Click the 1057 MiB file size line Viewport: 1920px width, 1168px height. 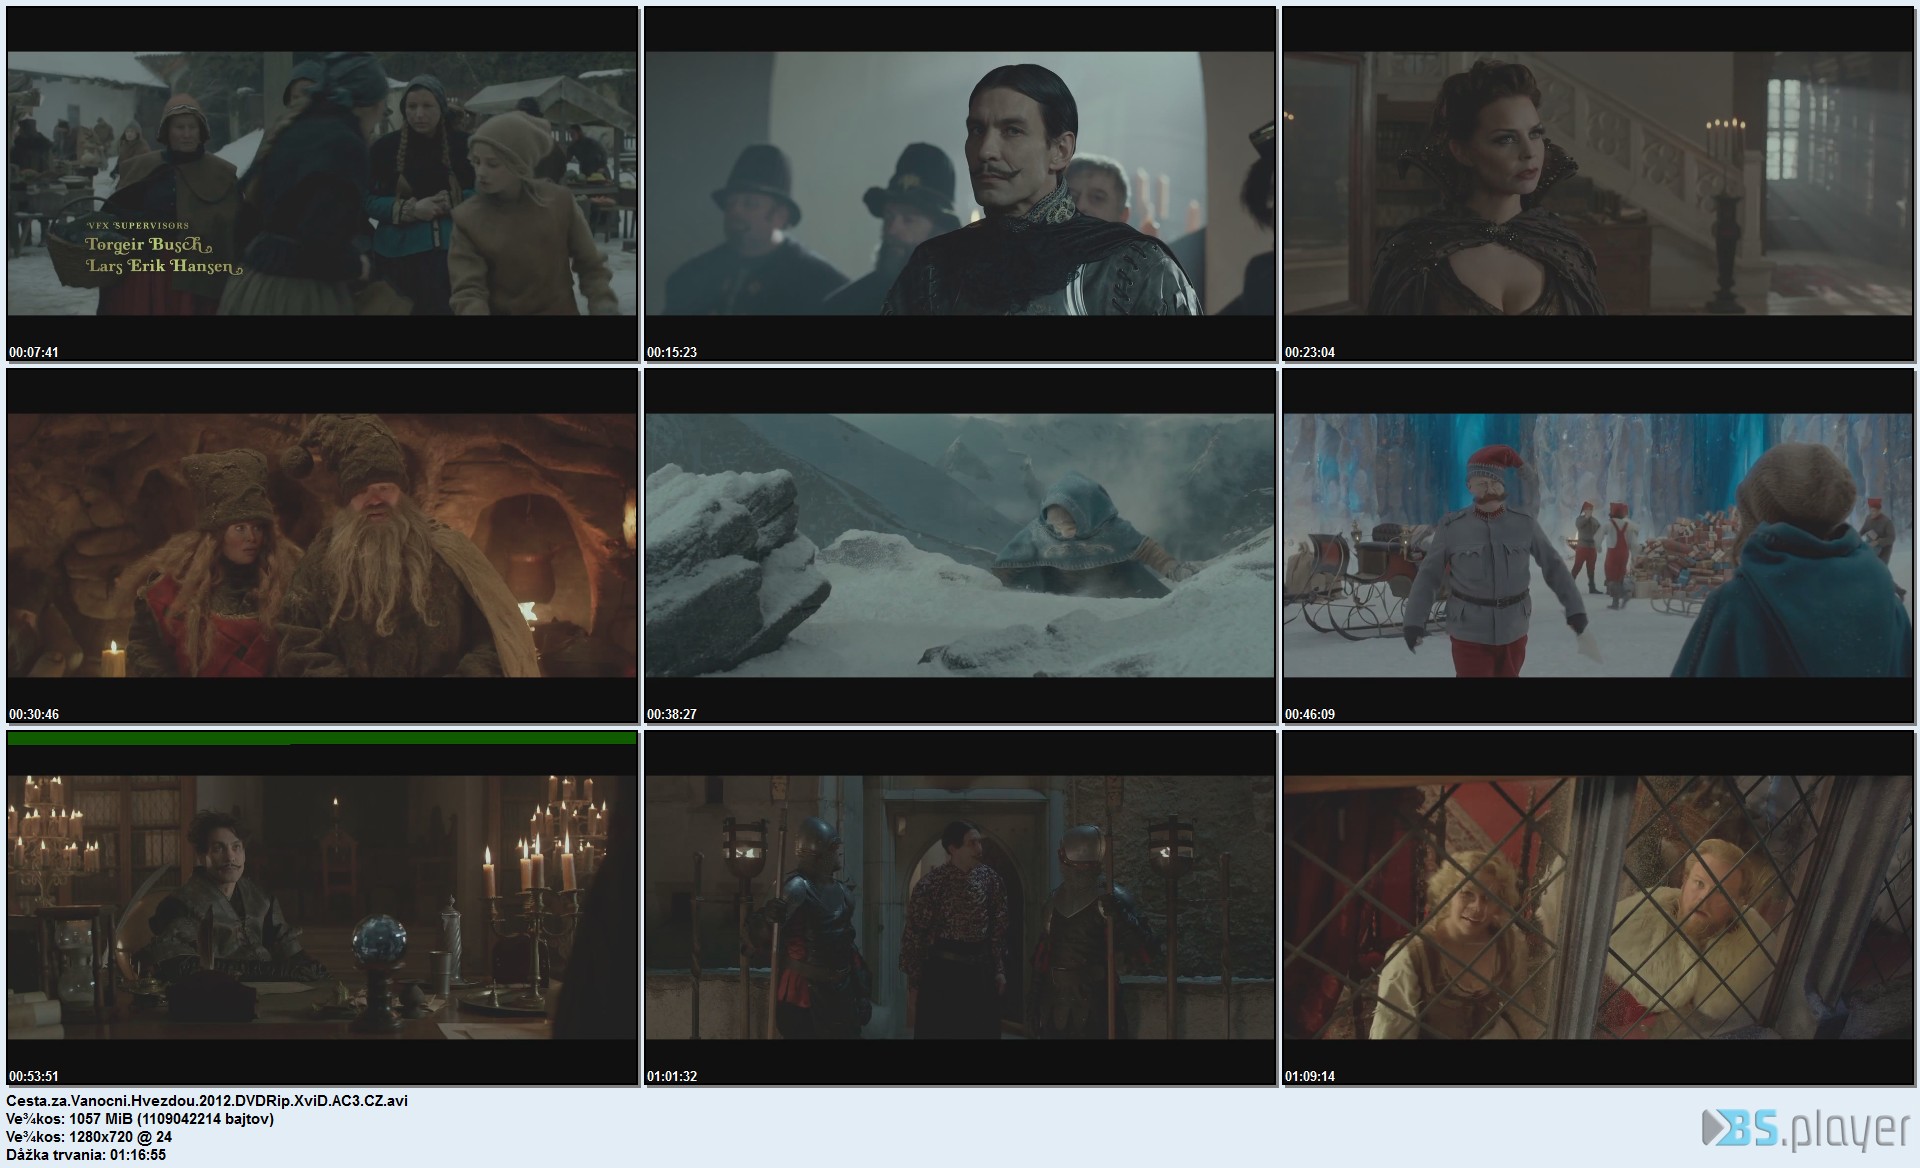pos(140,1119)
